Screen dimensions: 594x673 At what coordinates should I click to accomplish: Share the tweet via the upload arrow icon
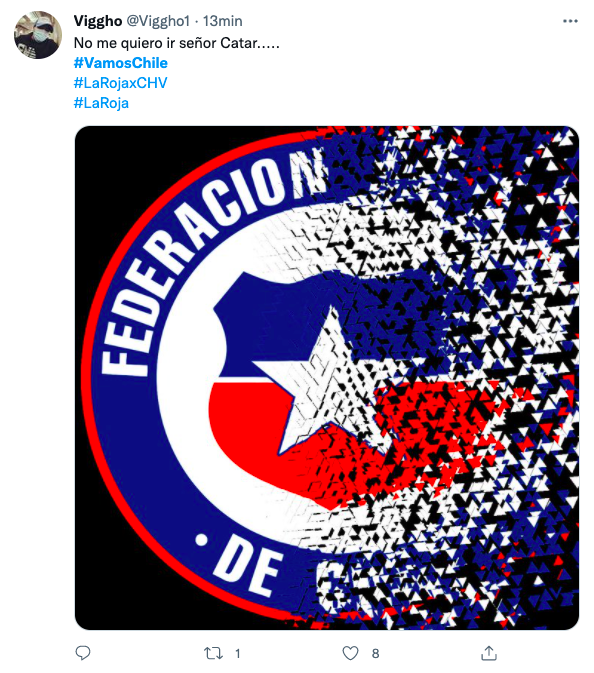pyautogui.click(x=489, y=653)
